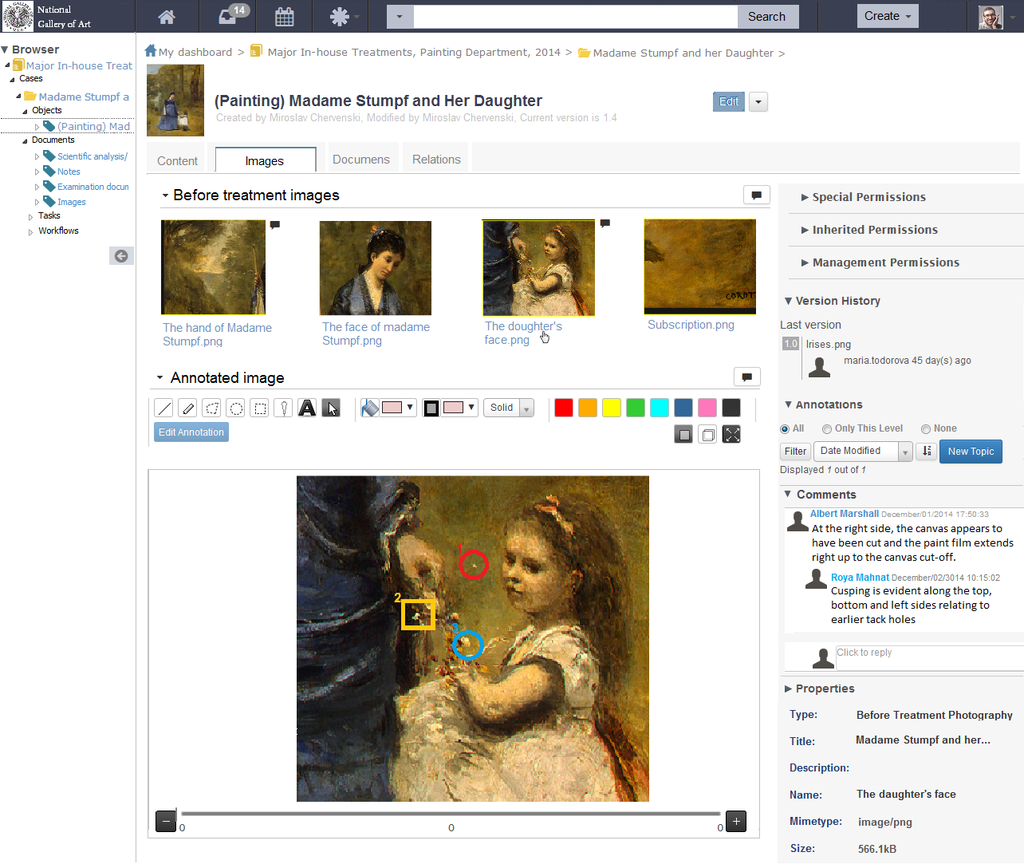Pick the cyan color swatch
This screenshot has width=1024, height=864.
660,408
